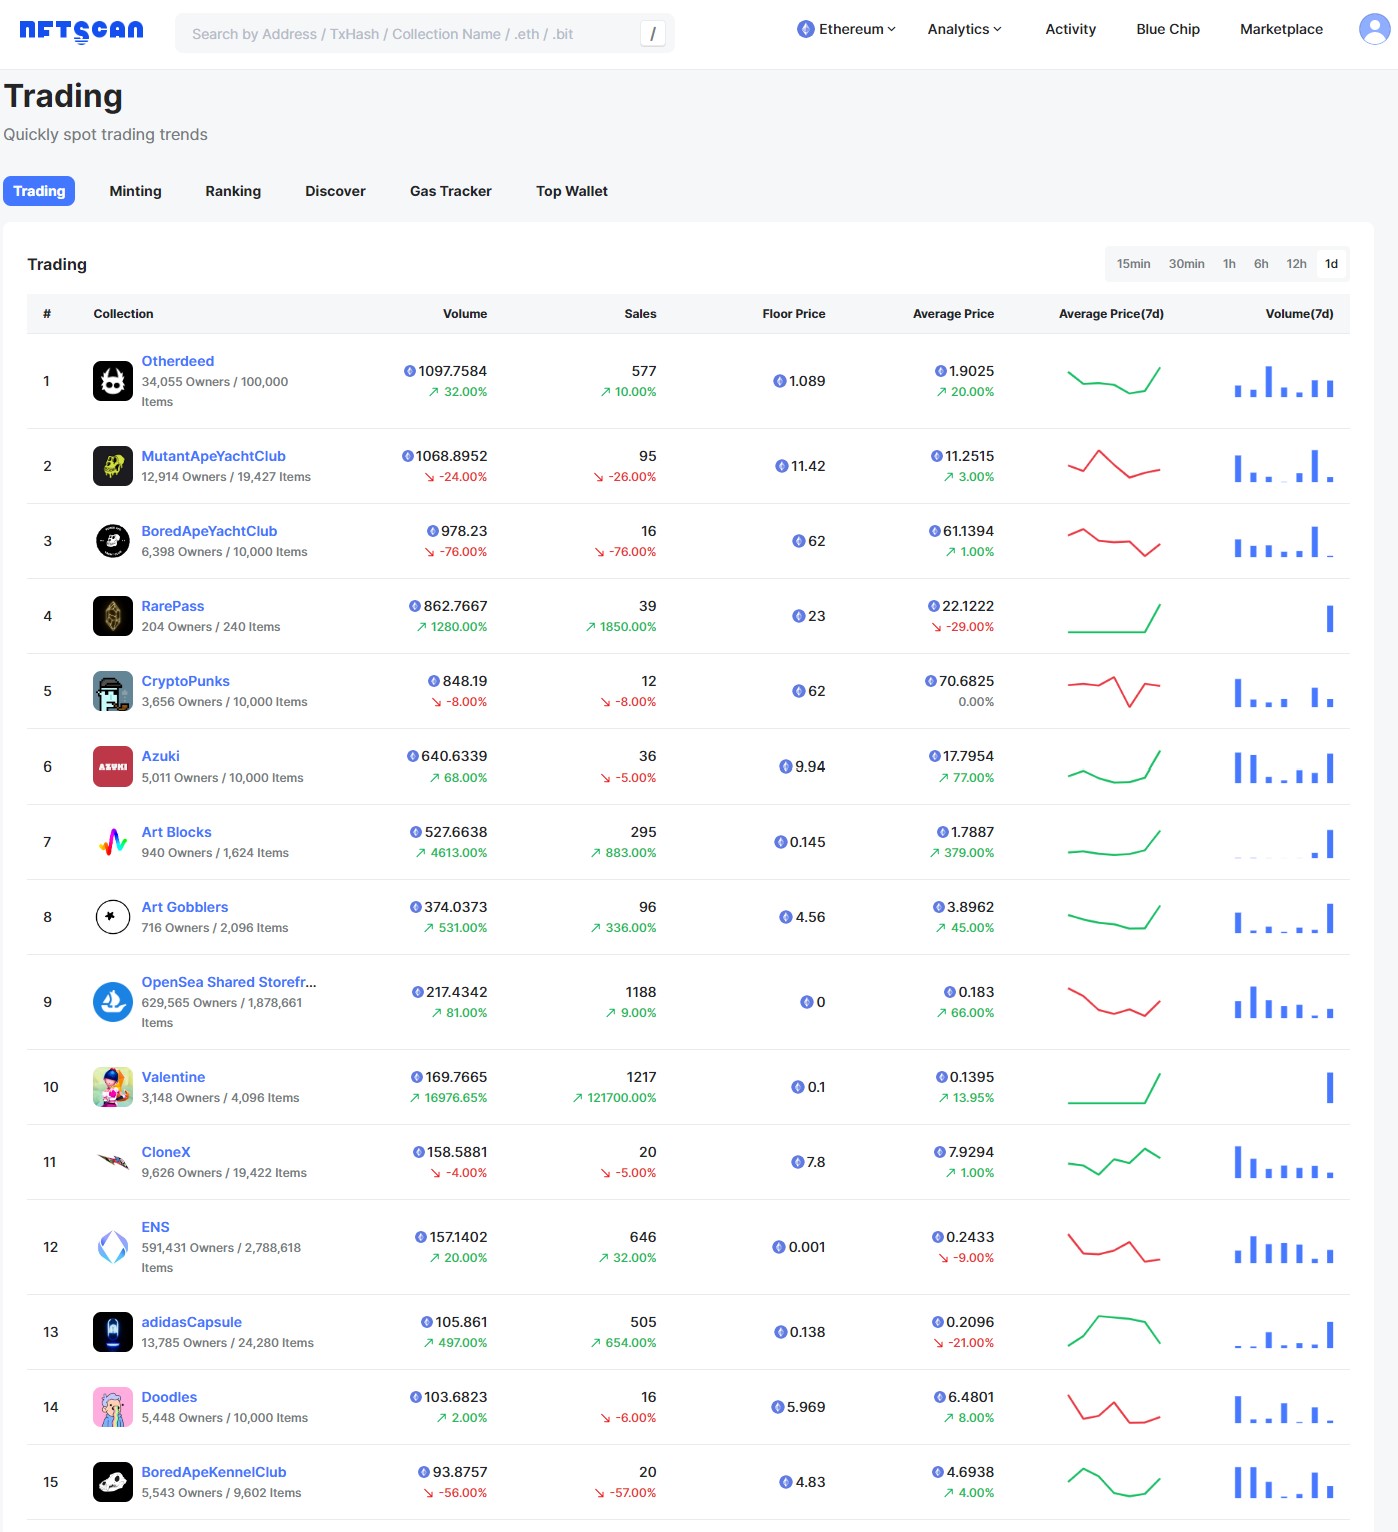Select the 1d time range
Image resolution: width=1398 pixels, height=1532 pixels.
[1331, 264]
